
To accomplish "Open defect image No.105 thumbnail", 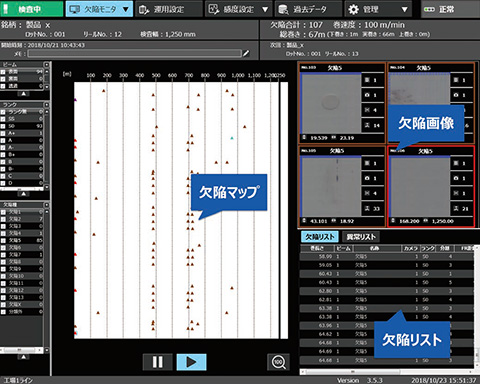I will (x=331, y=187).
